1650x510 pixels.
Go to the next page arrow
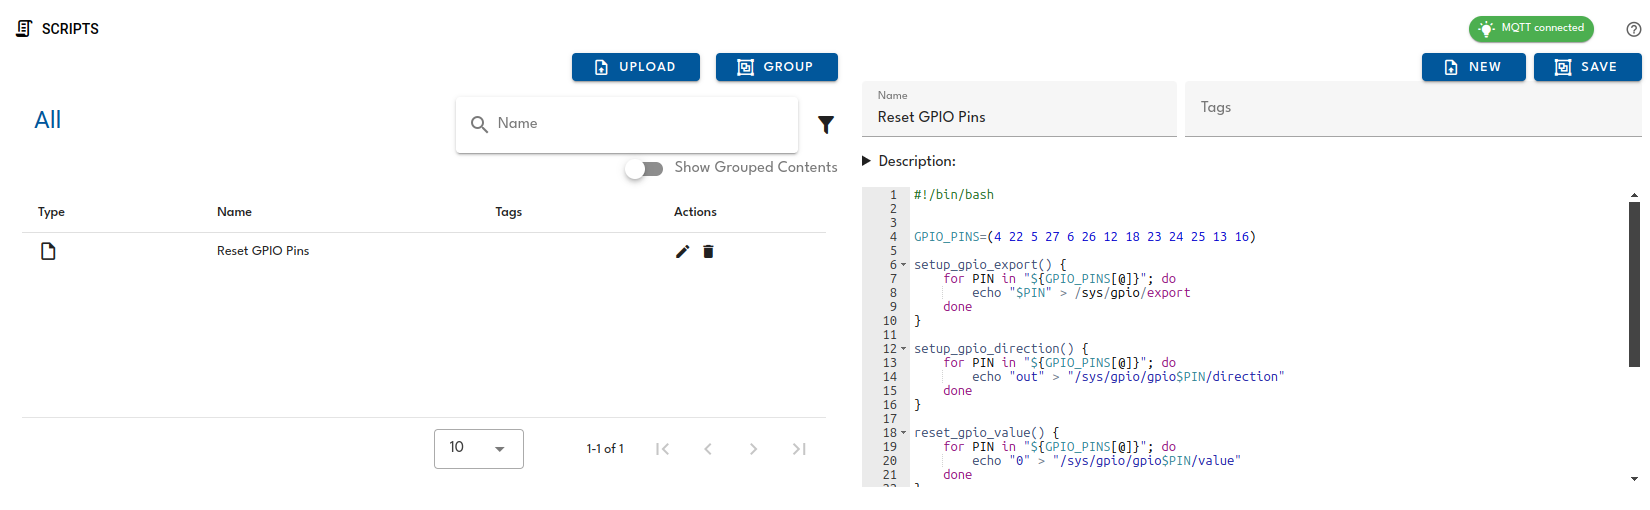(x=753, y=449)
